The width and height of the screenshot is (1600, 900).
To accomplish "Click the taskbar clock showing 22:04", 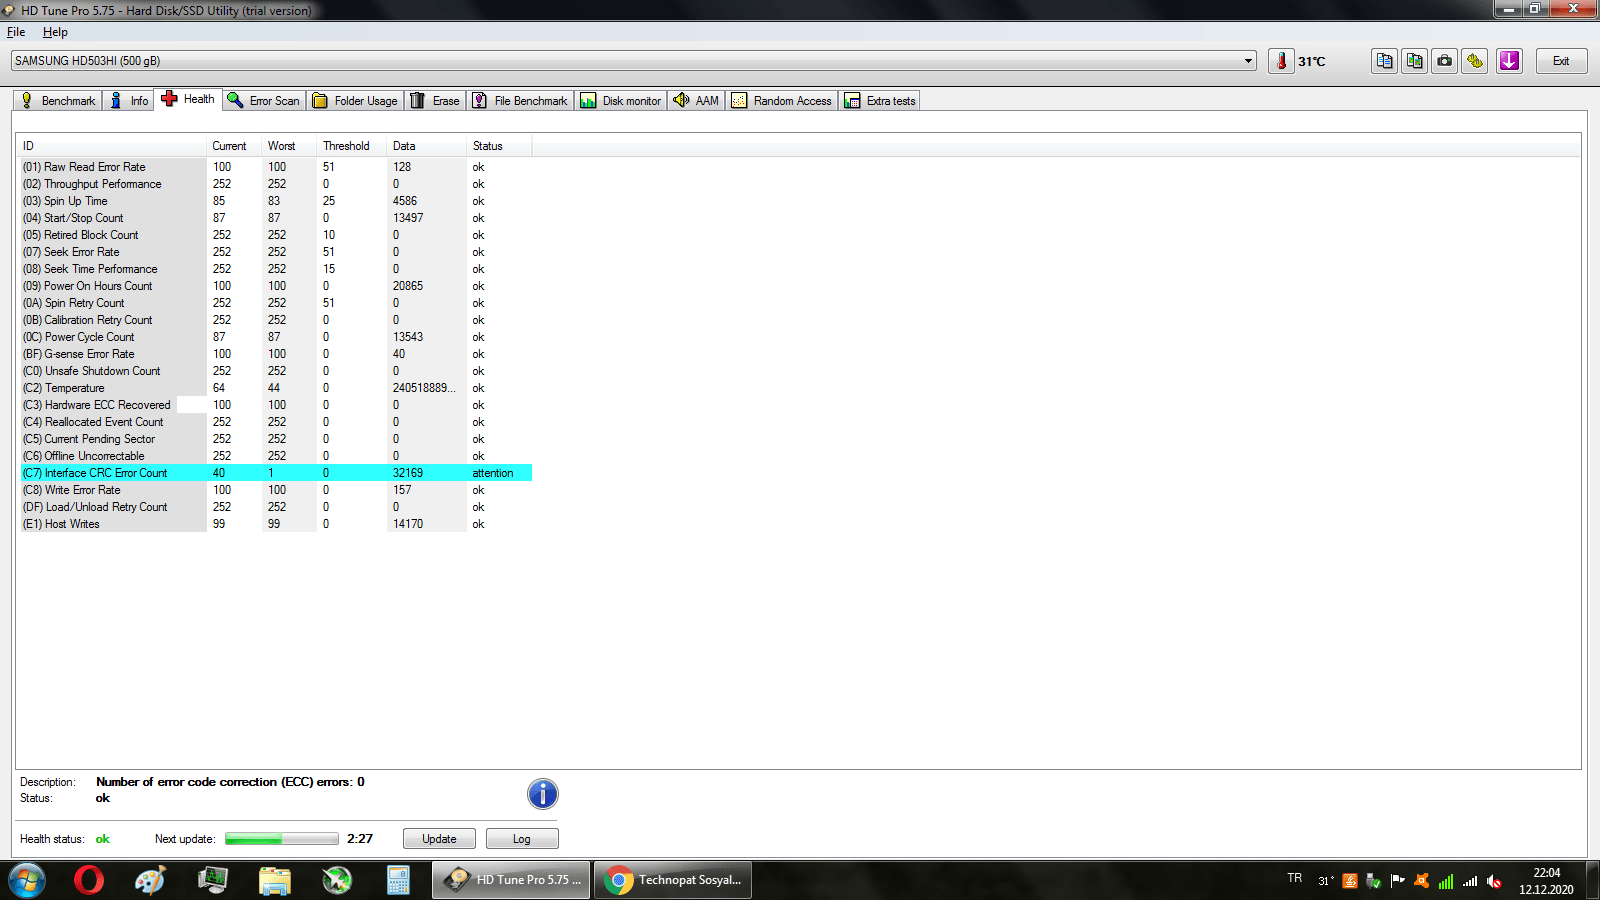I will pos(1546,881).
